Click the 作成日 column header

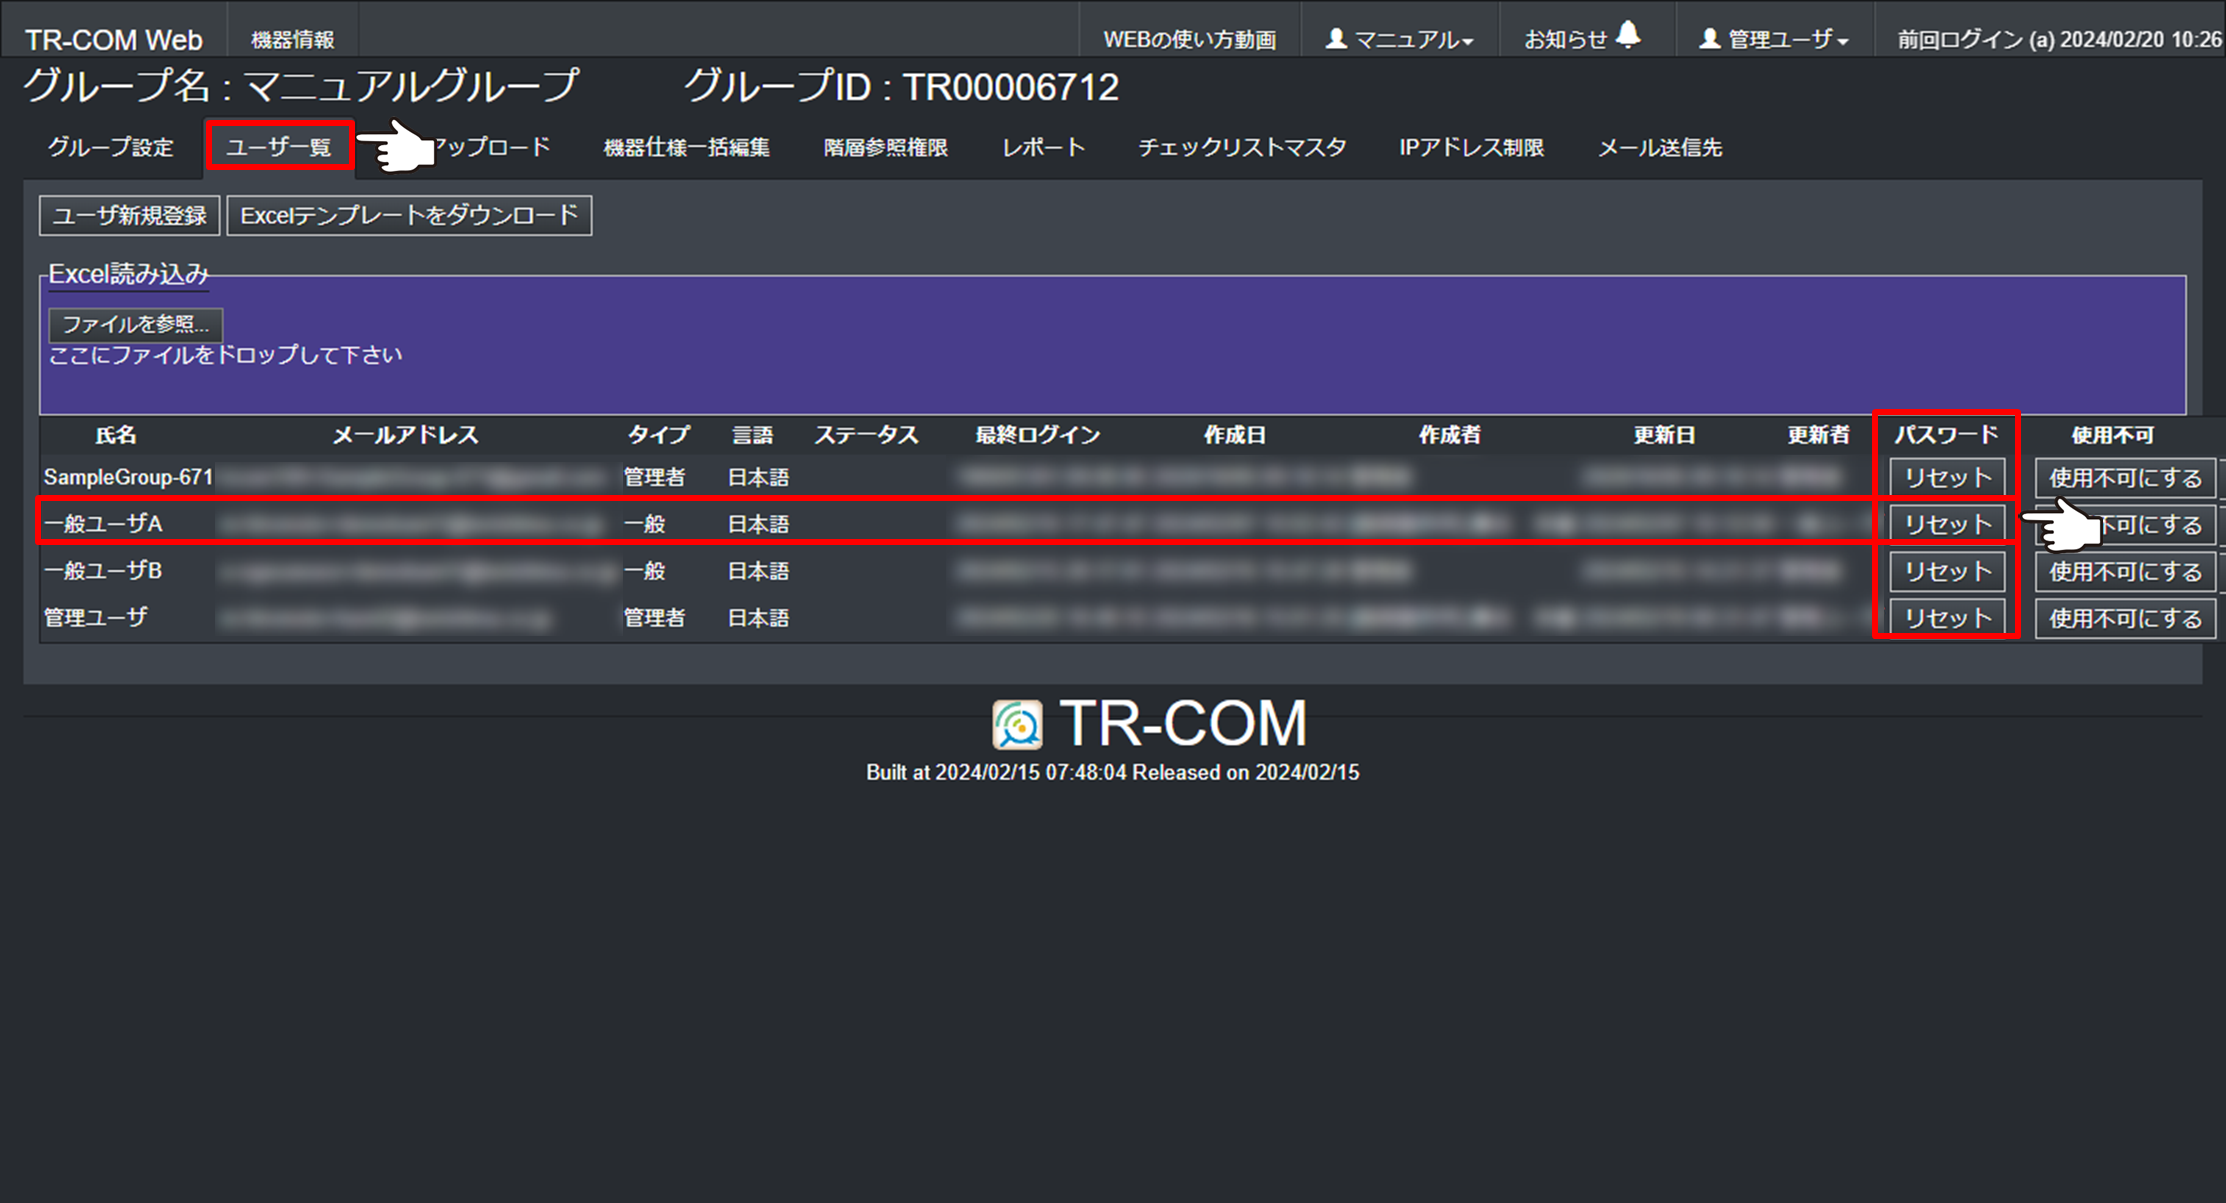tap(1235, 435)
